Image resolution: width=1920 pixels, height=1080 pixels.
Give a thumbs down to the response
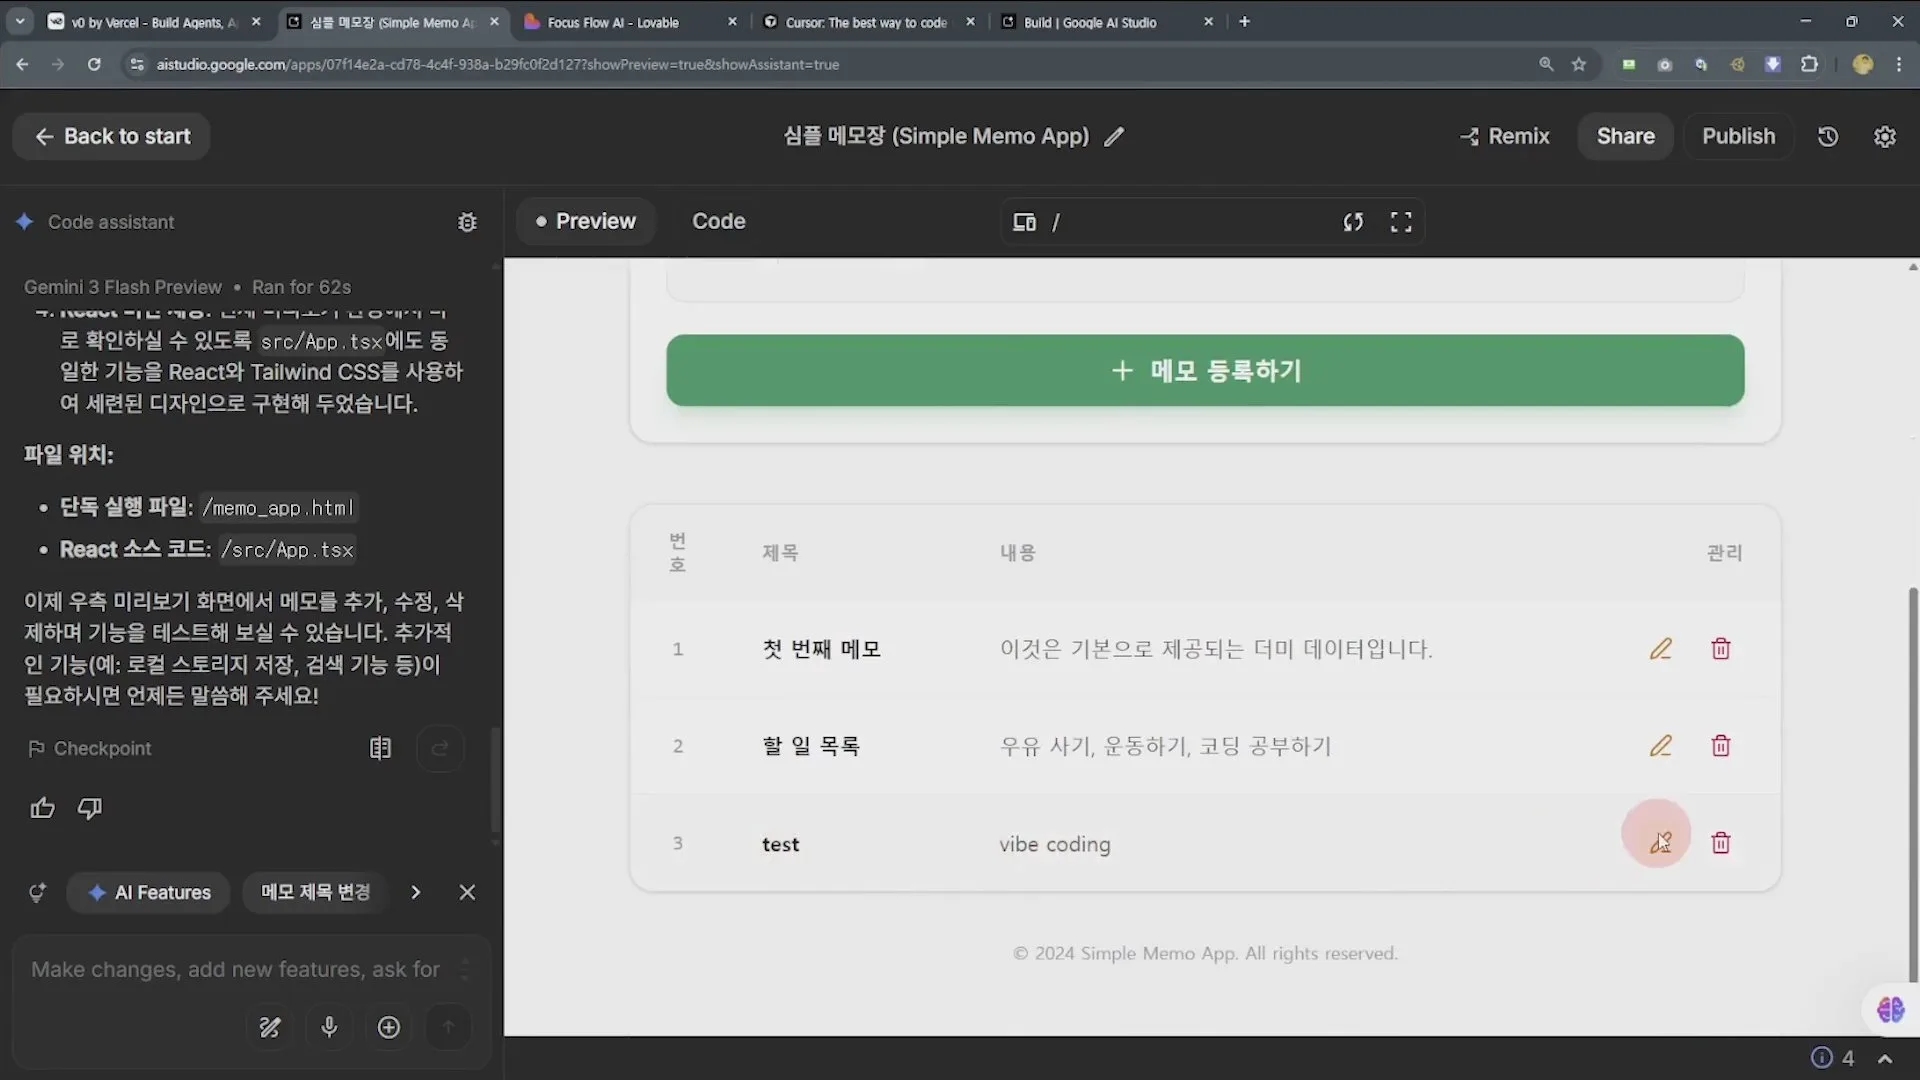pos(90,808)
